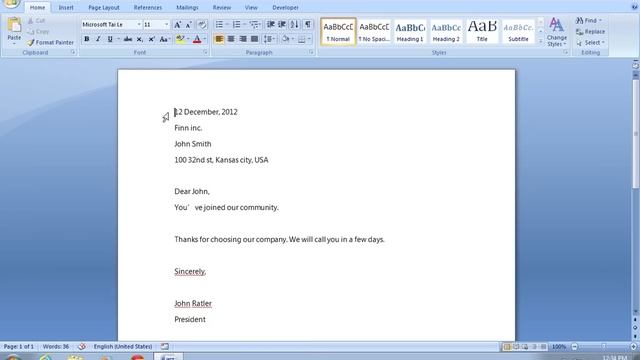
Task: Apply subscript formatting
Action: click(140, 39)
